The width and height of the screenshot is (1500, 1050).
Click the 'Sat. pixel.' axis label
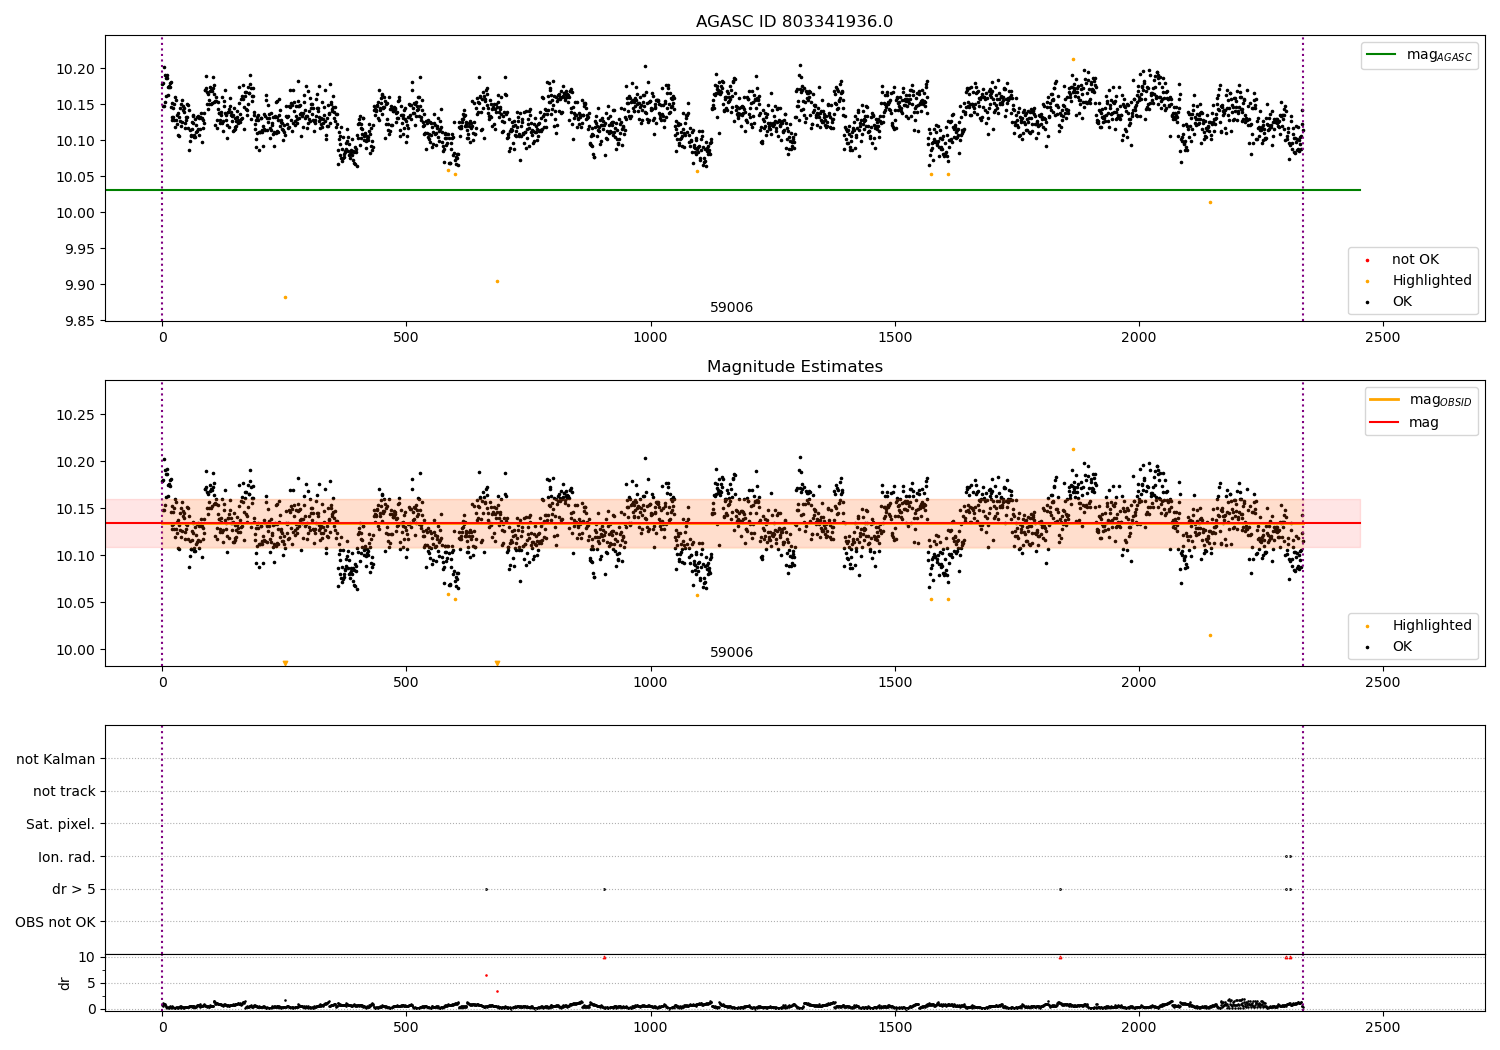coord(61,825)
